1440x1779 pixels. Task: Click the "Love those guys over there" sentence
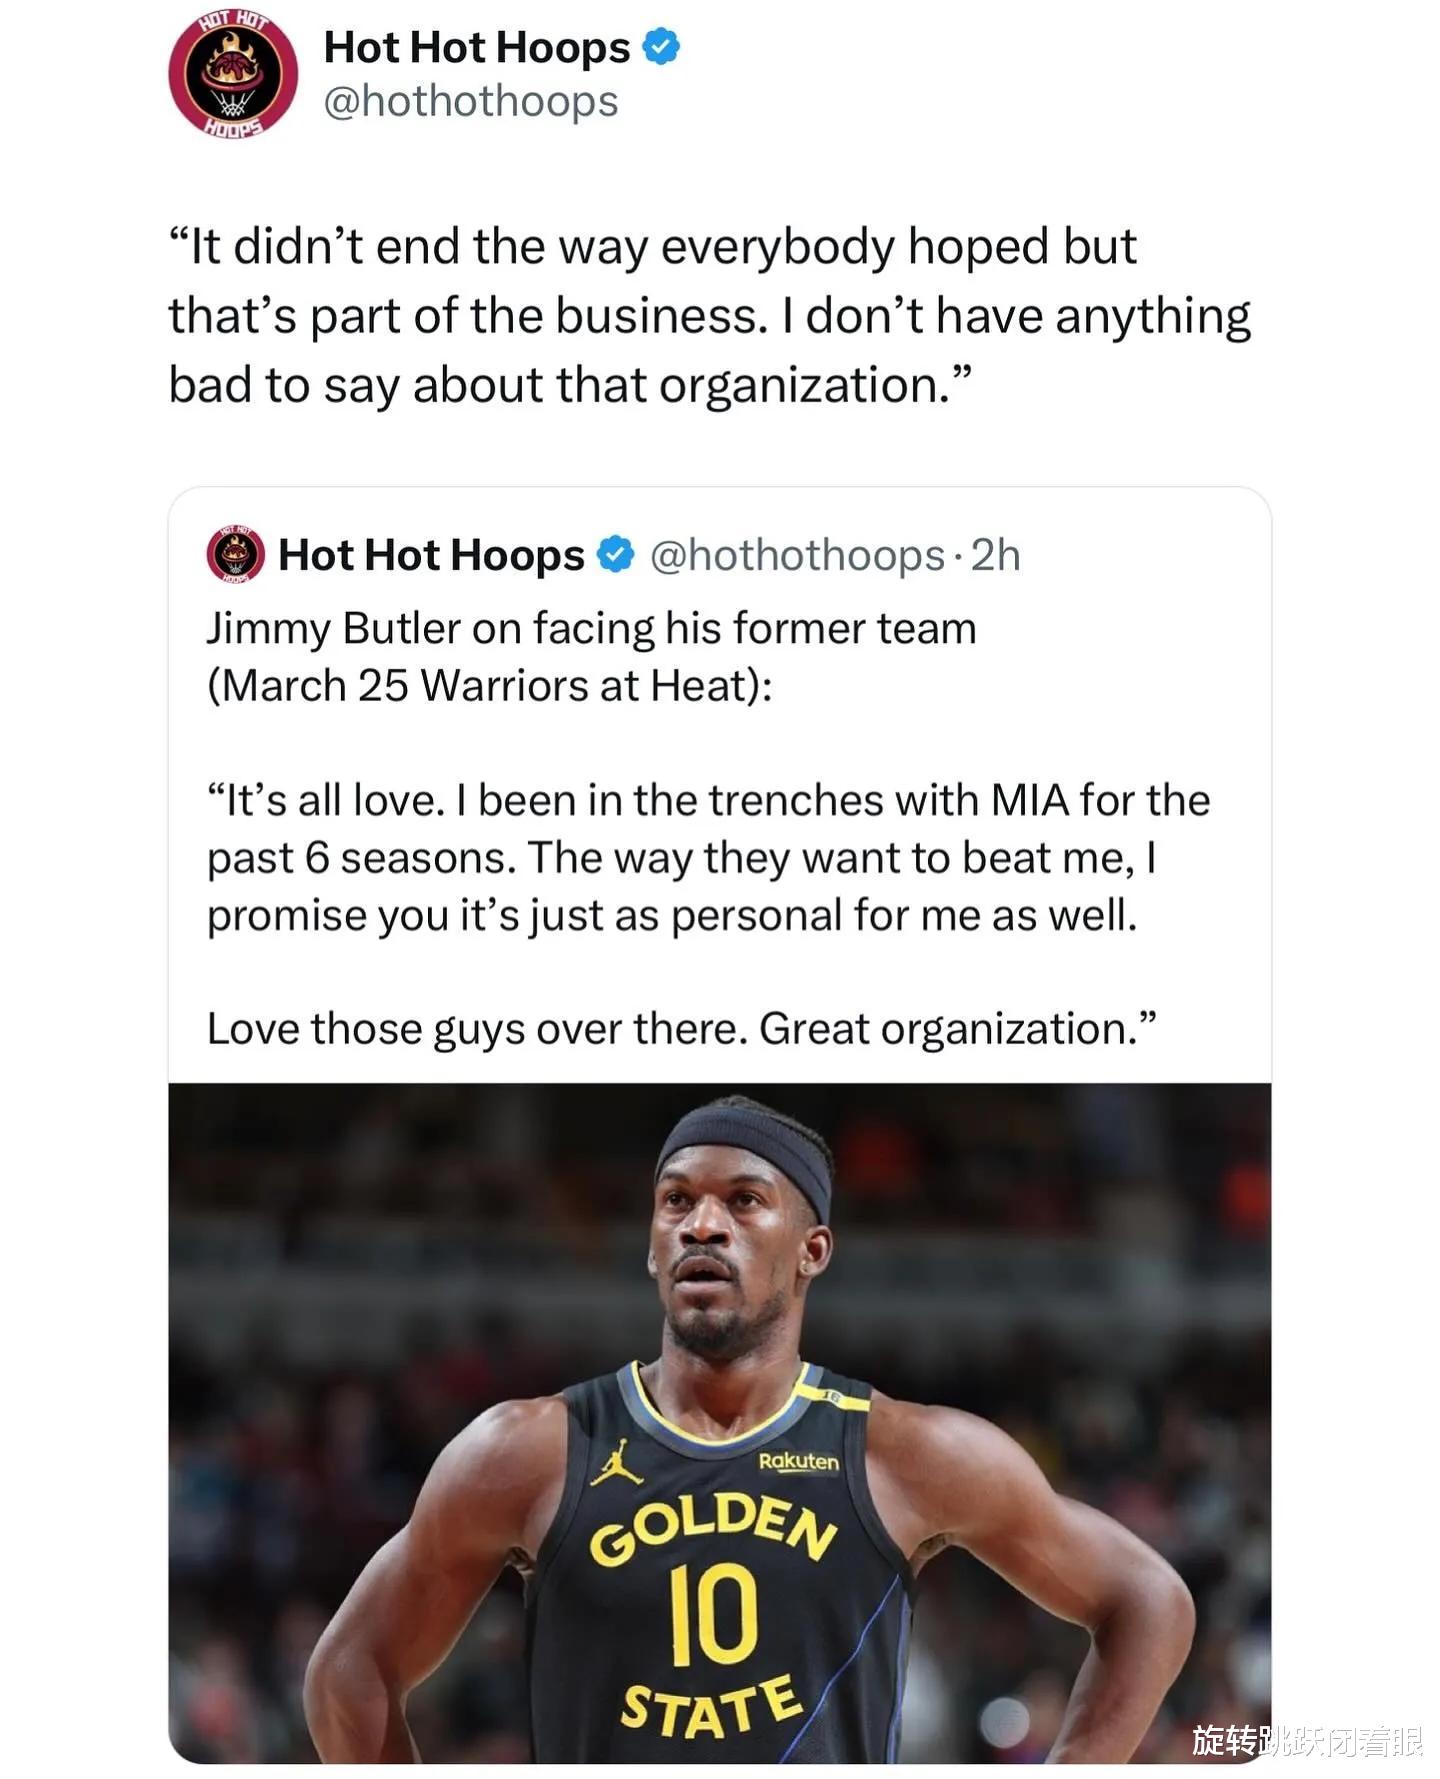click(x=681, y=1029)
